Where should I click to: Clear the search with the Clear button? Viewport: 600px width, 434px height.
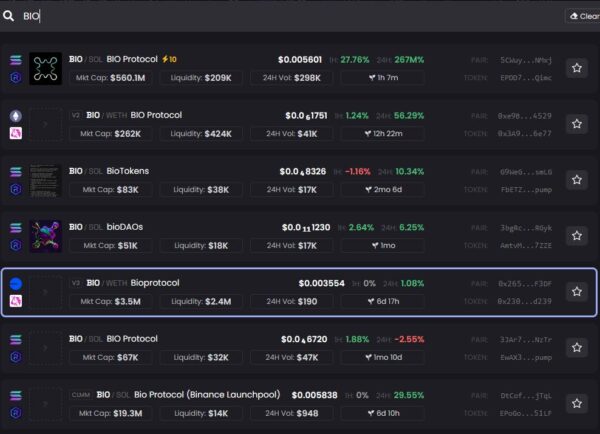[x=584, y=16]
